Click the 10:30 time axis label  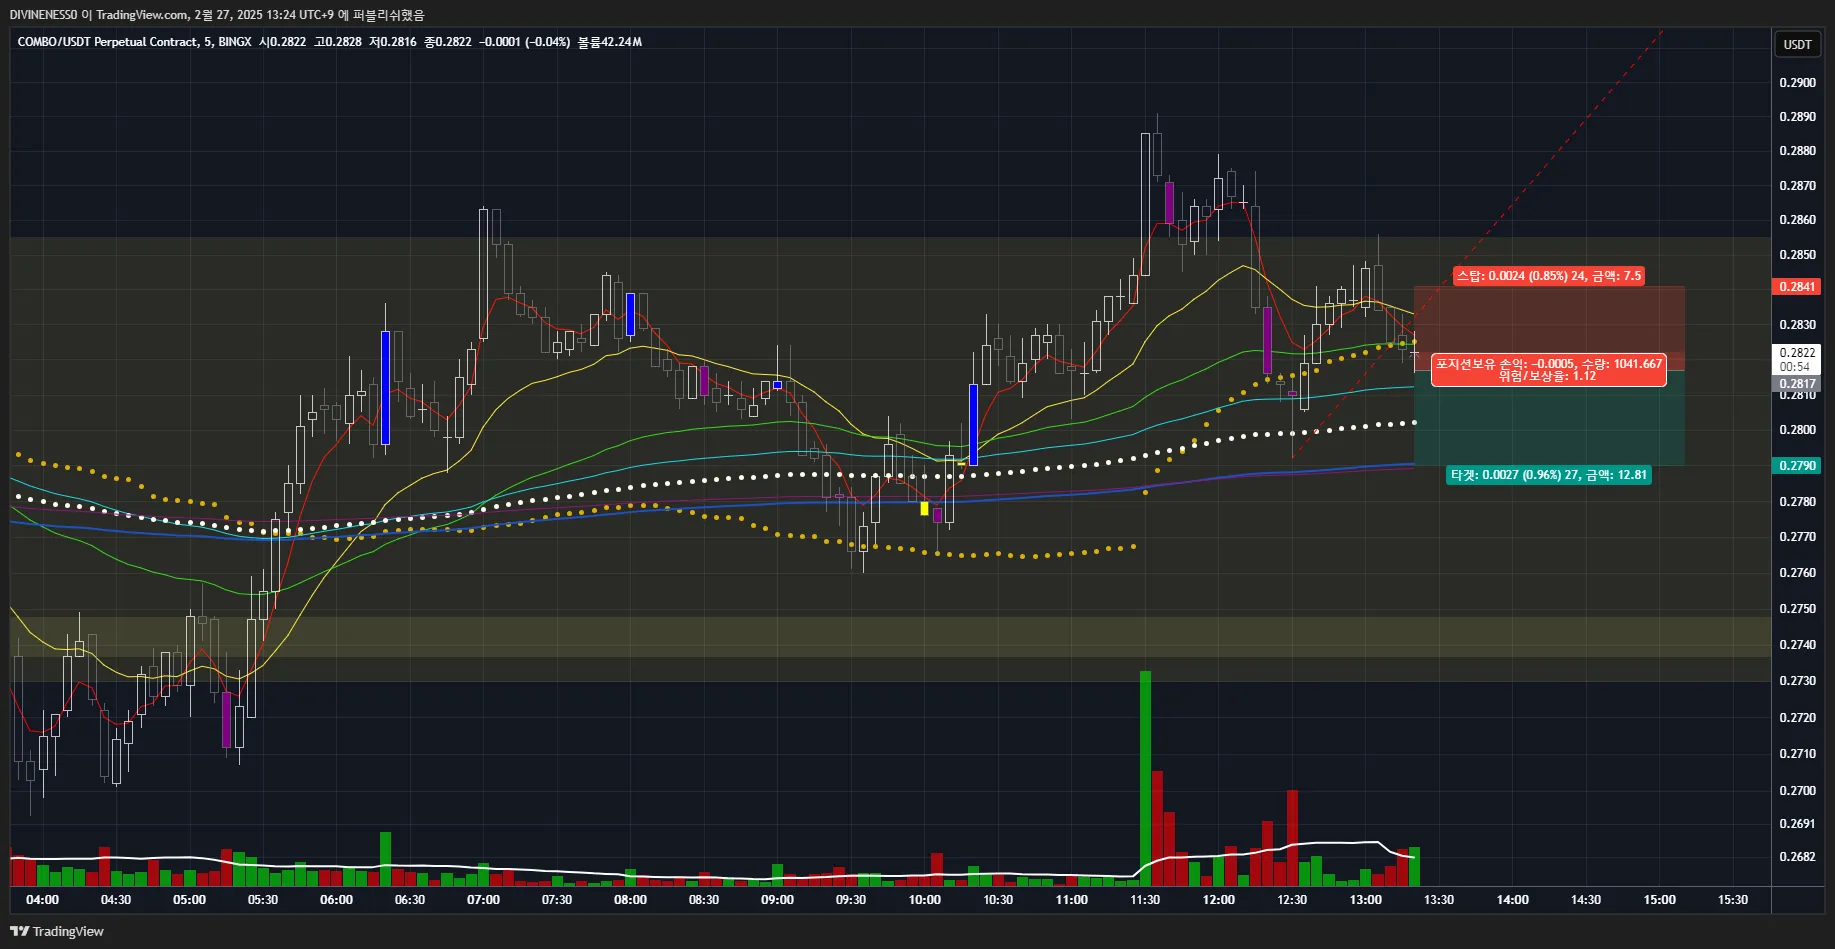tap(998, 900)
